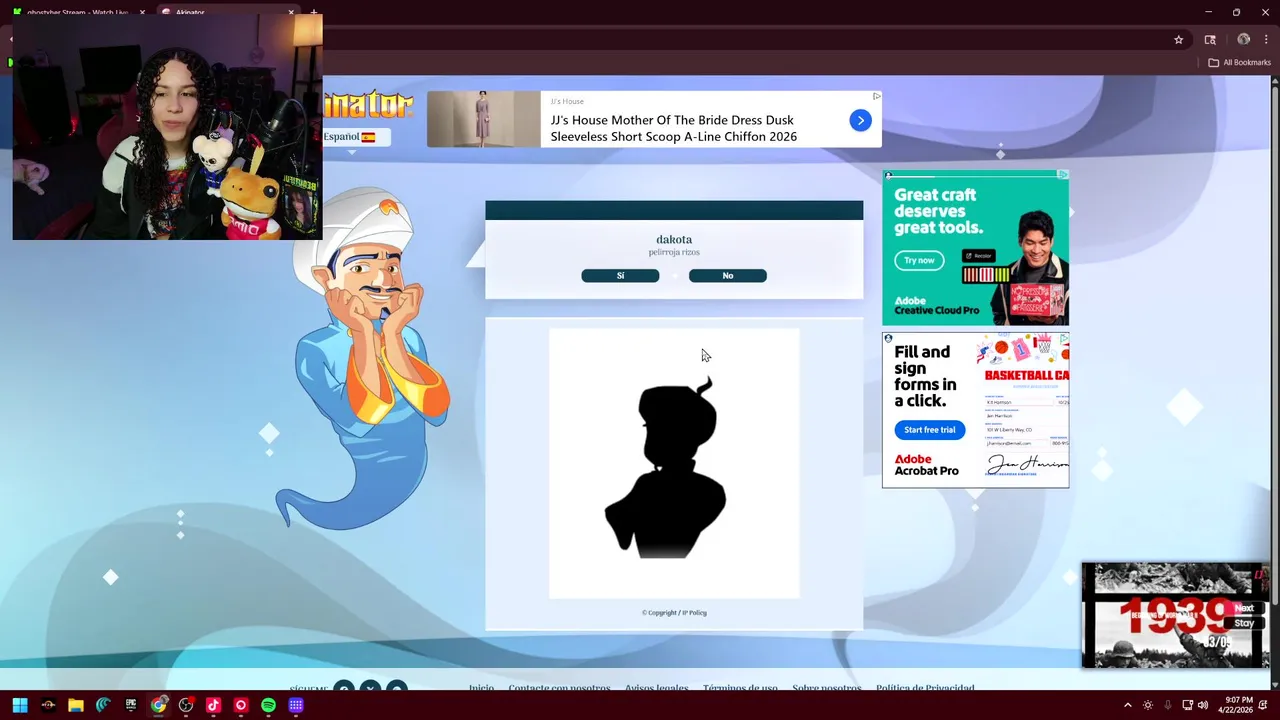Image resolution: width=1280 pixels, height=720 pixels.
Task: Open Avisos legales footer link
Action: [x=656, y=688]
